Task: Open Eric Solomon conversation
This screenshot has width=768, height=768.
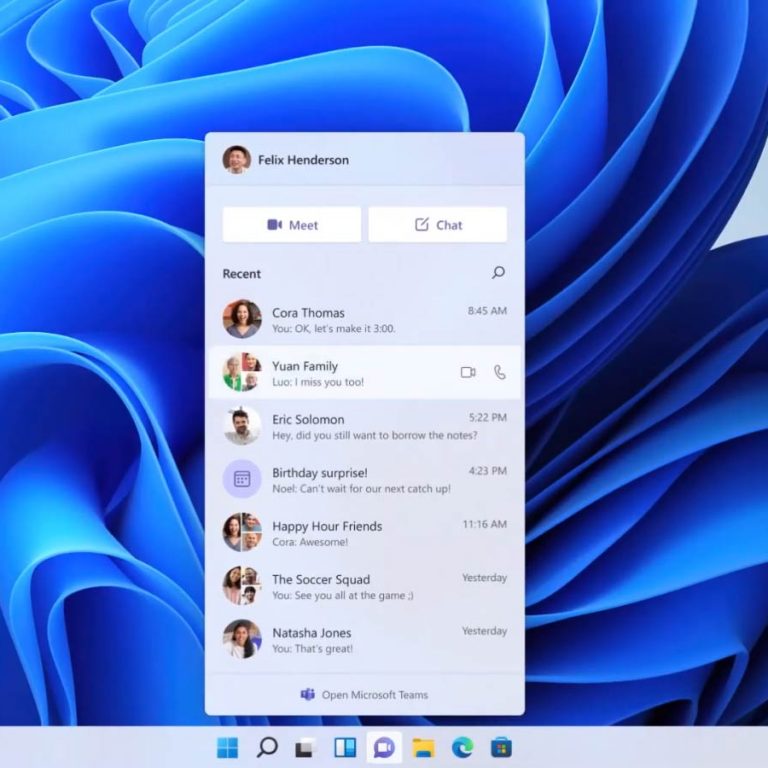Action: pyautogui.click(x=364, y=426)
